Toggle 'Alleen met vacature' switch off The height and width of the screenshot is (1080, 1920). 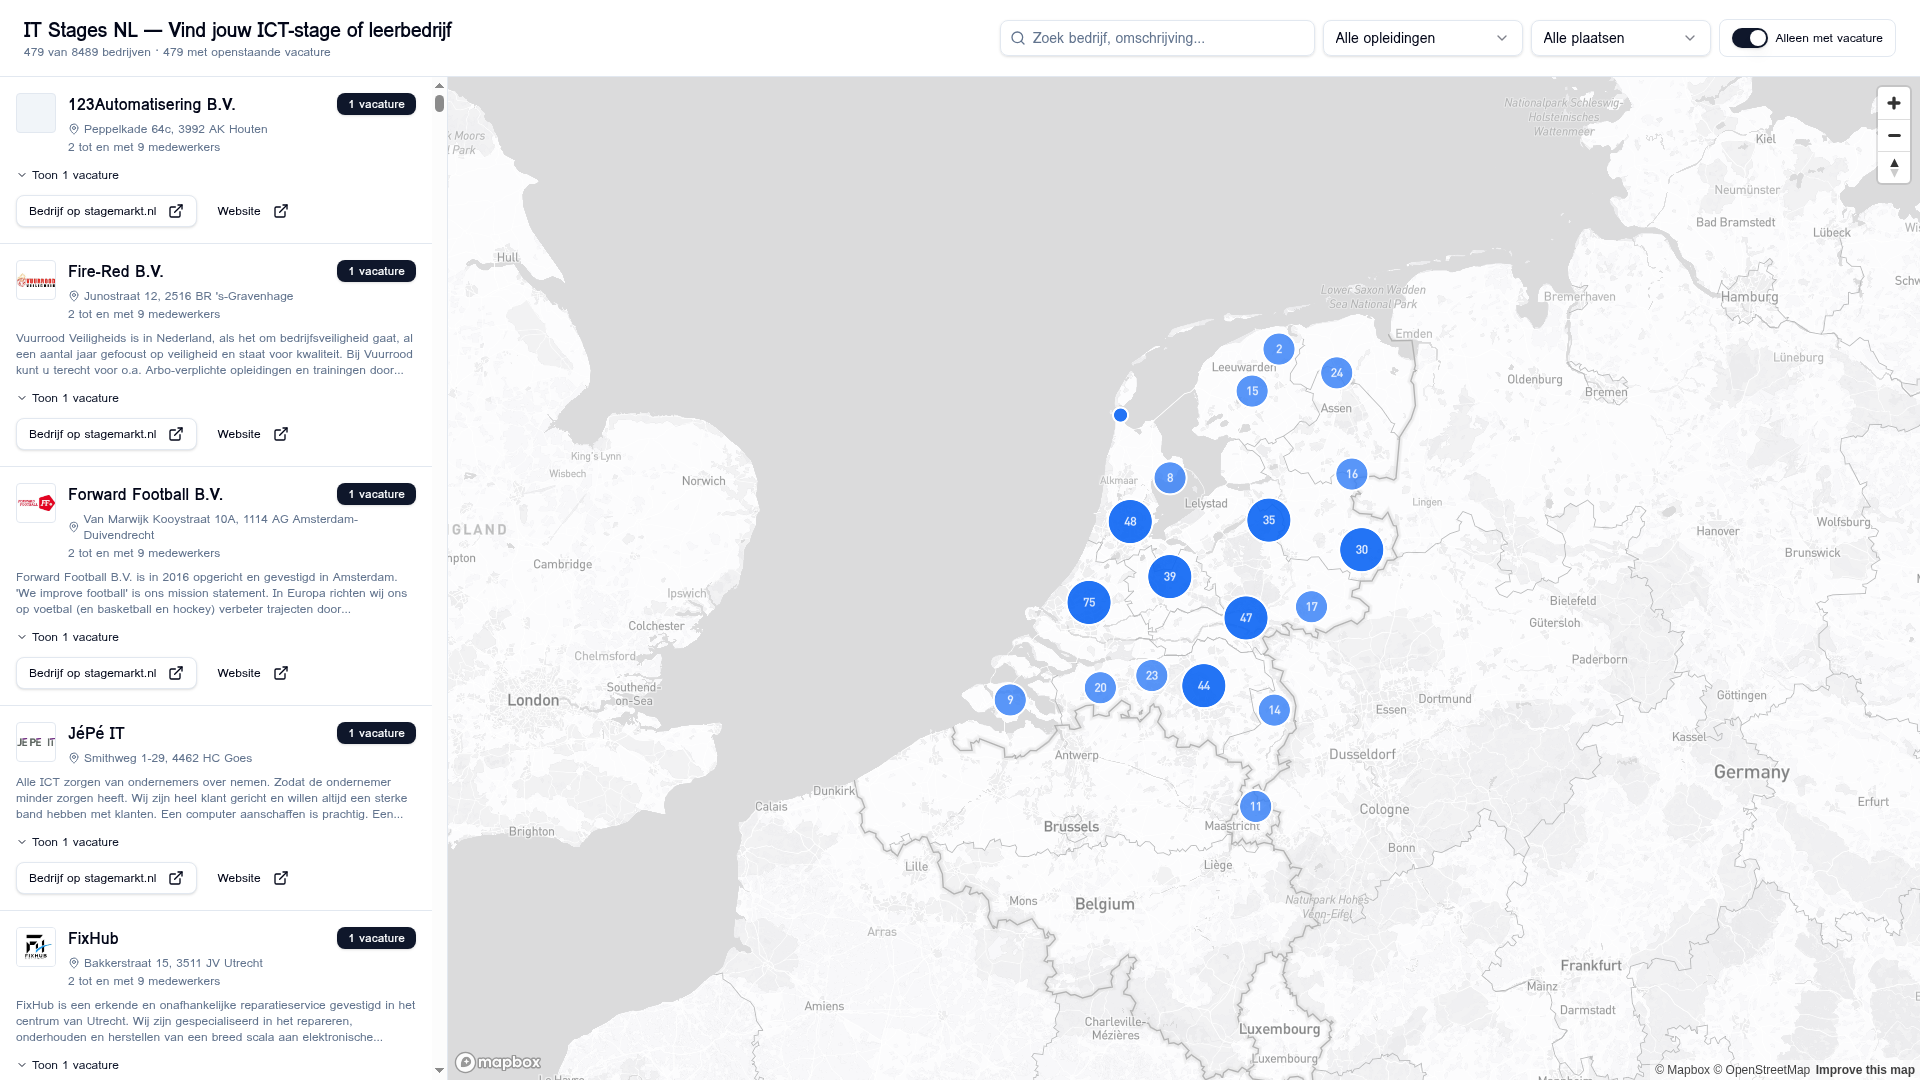point(1749,38)
